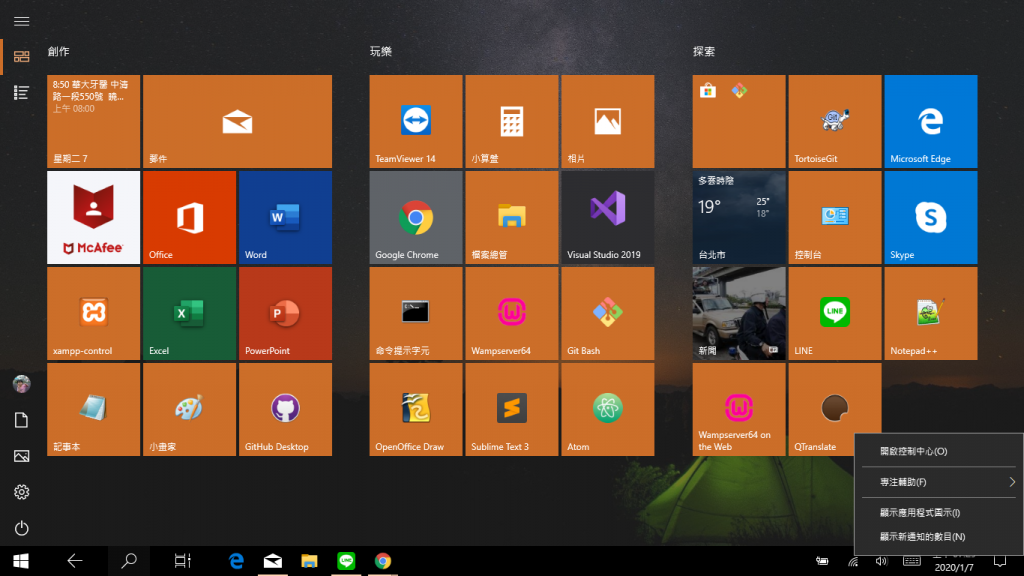Select 開啟控制中心(O) from context menu
This screenshot has width=1024, height=576.
938,451
